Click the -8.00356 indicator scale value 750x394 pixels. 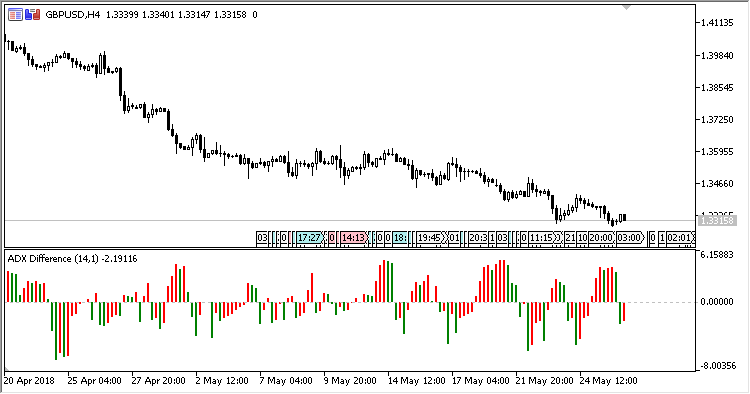(x=718, y=366)
